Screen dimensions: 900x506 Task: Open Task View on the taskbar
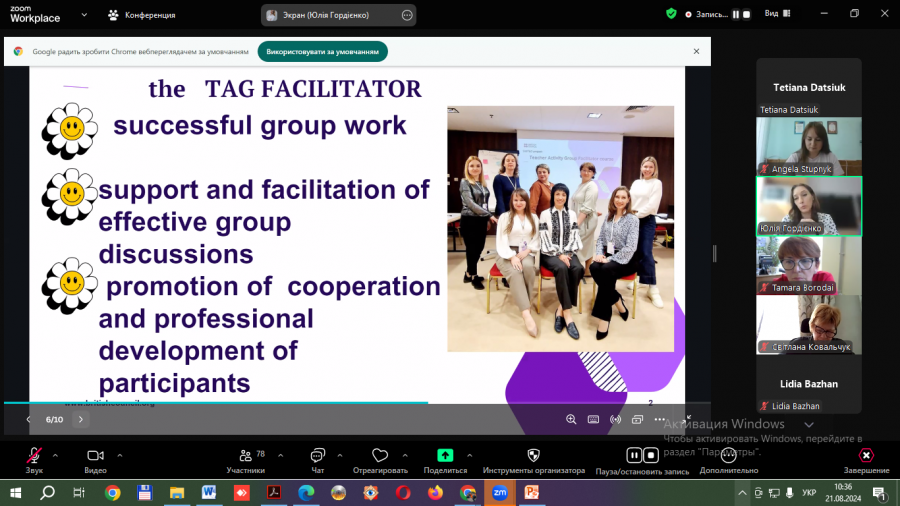pyautogui.click(x=79, y=493)
